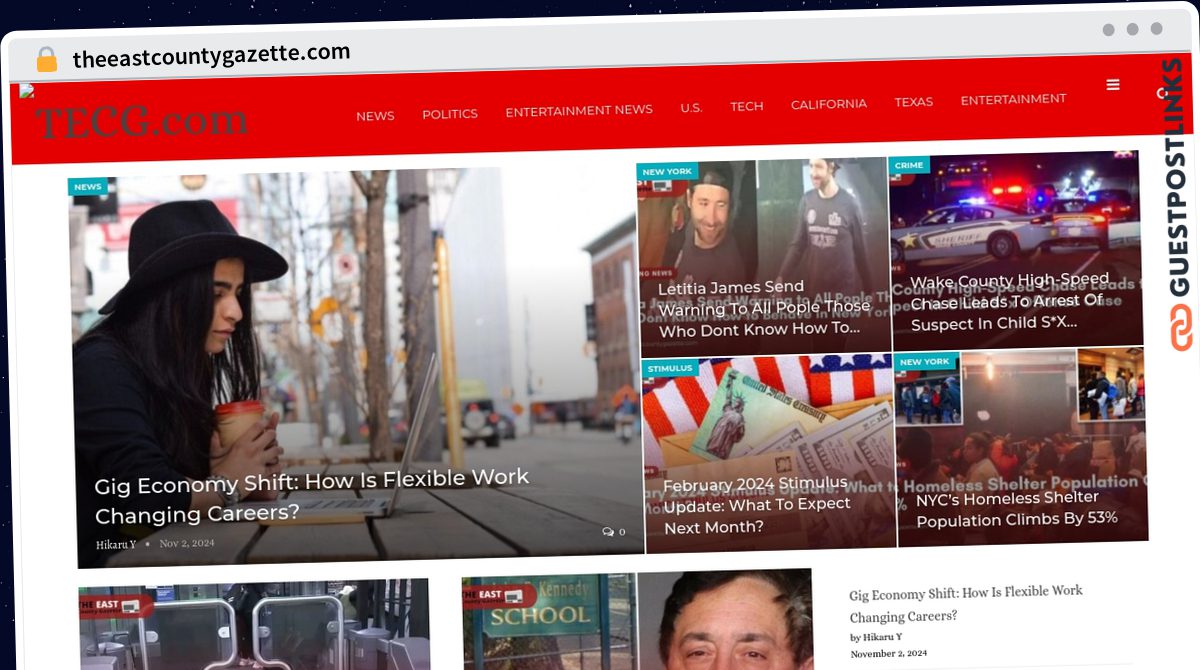
Task: Open 'February 2024 Stimulus Update' article
Action: [x=758, y=505]
